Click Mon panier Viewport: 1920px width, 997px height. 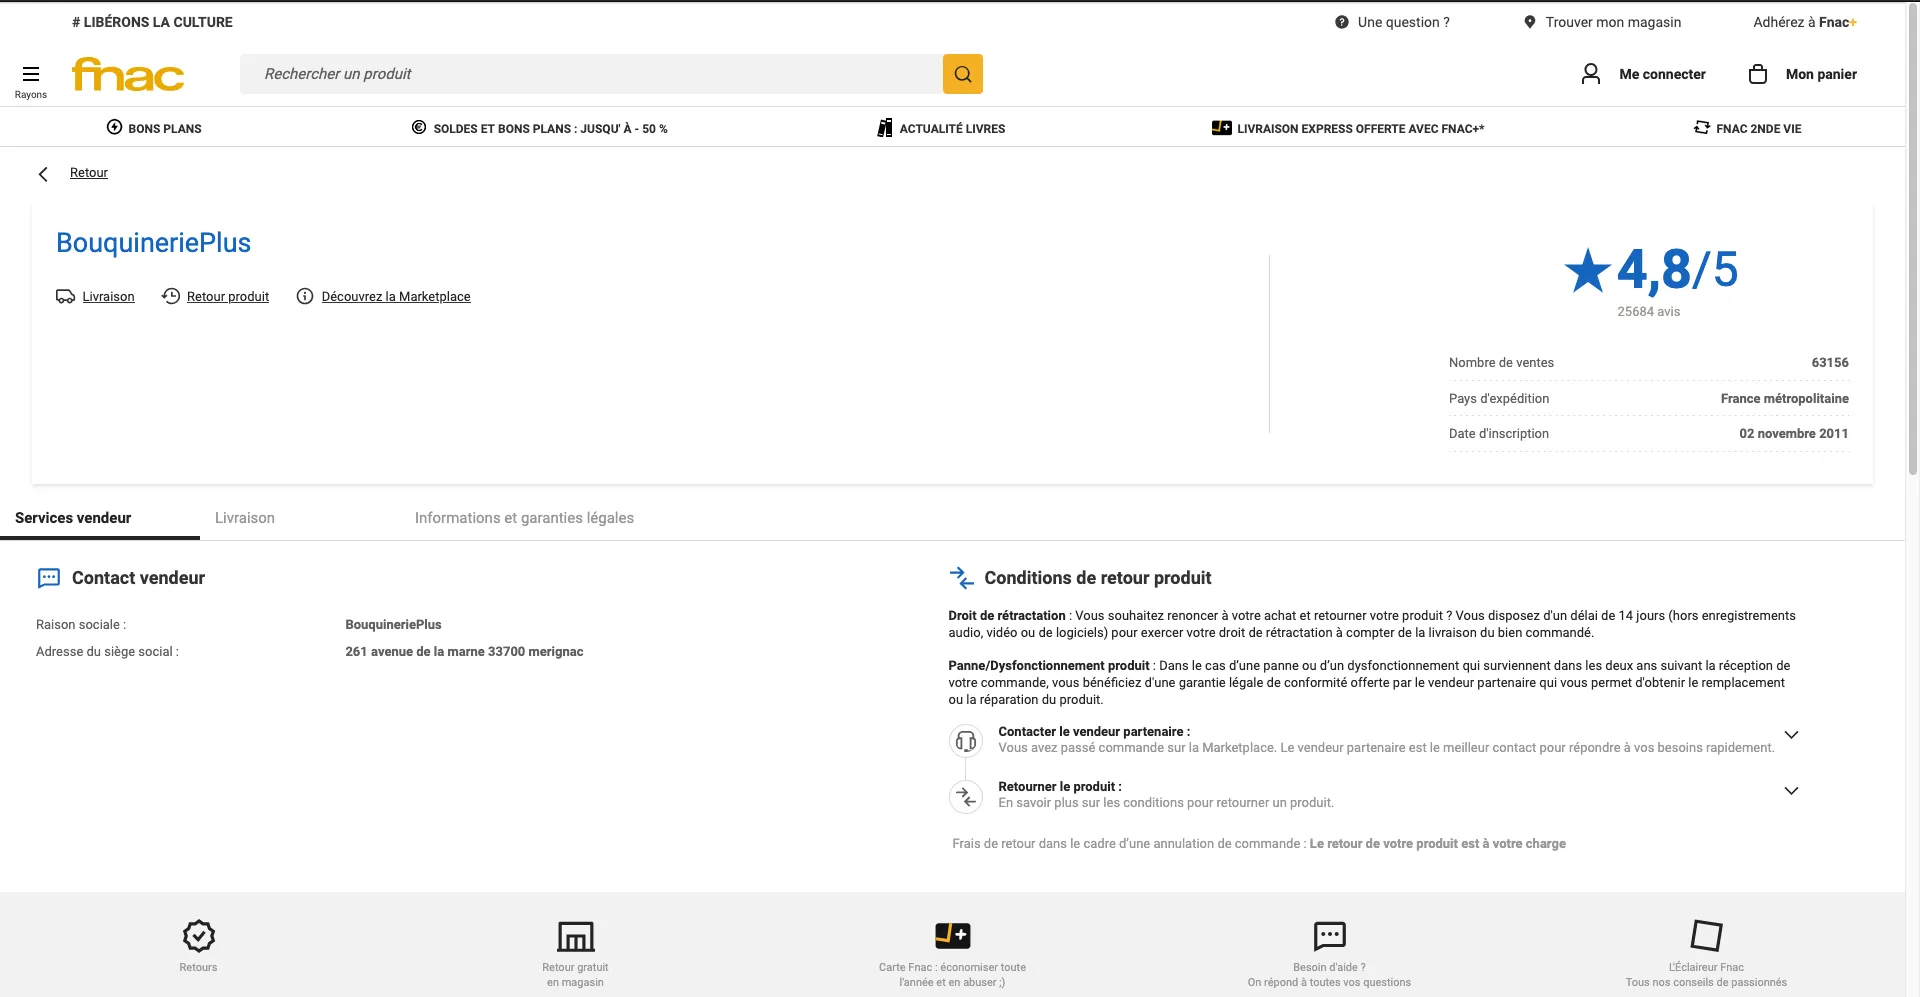pos(1821,74)
